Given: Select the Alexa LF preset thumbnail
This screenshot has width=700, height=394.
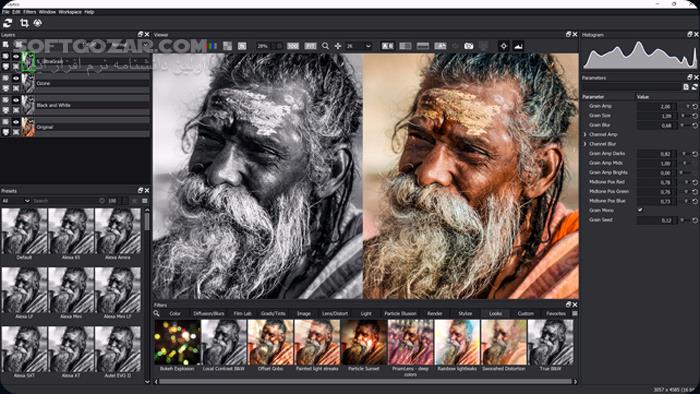Looking at the screenshot, I should [24, 290].
